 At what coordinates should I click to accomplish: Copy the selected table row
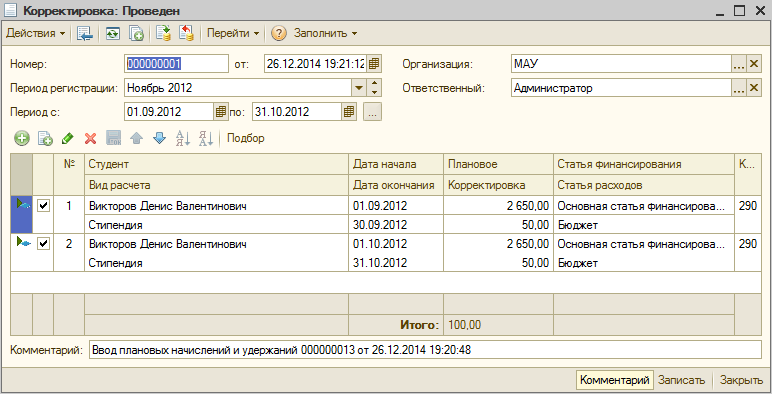click(x=45, y=138)
